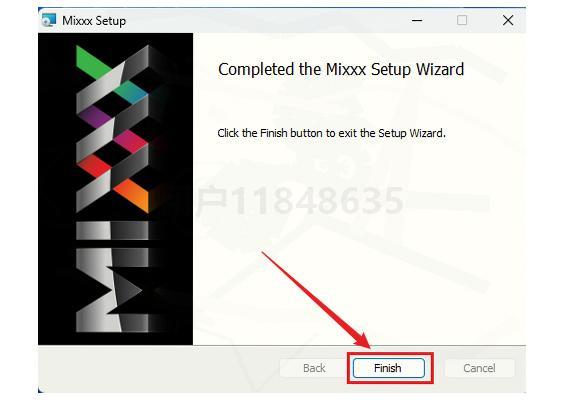Click the magenta diamond in the Mixxx logo
Screen dimensions: 565x400
[131, 141]
